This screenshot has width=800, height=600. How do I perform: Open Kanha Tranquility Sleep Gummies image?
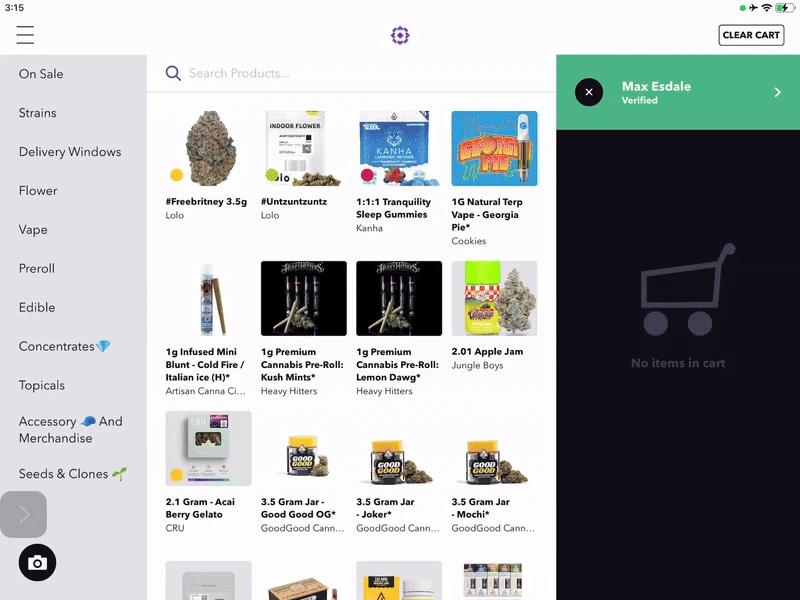[x=399, y=148]
